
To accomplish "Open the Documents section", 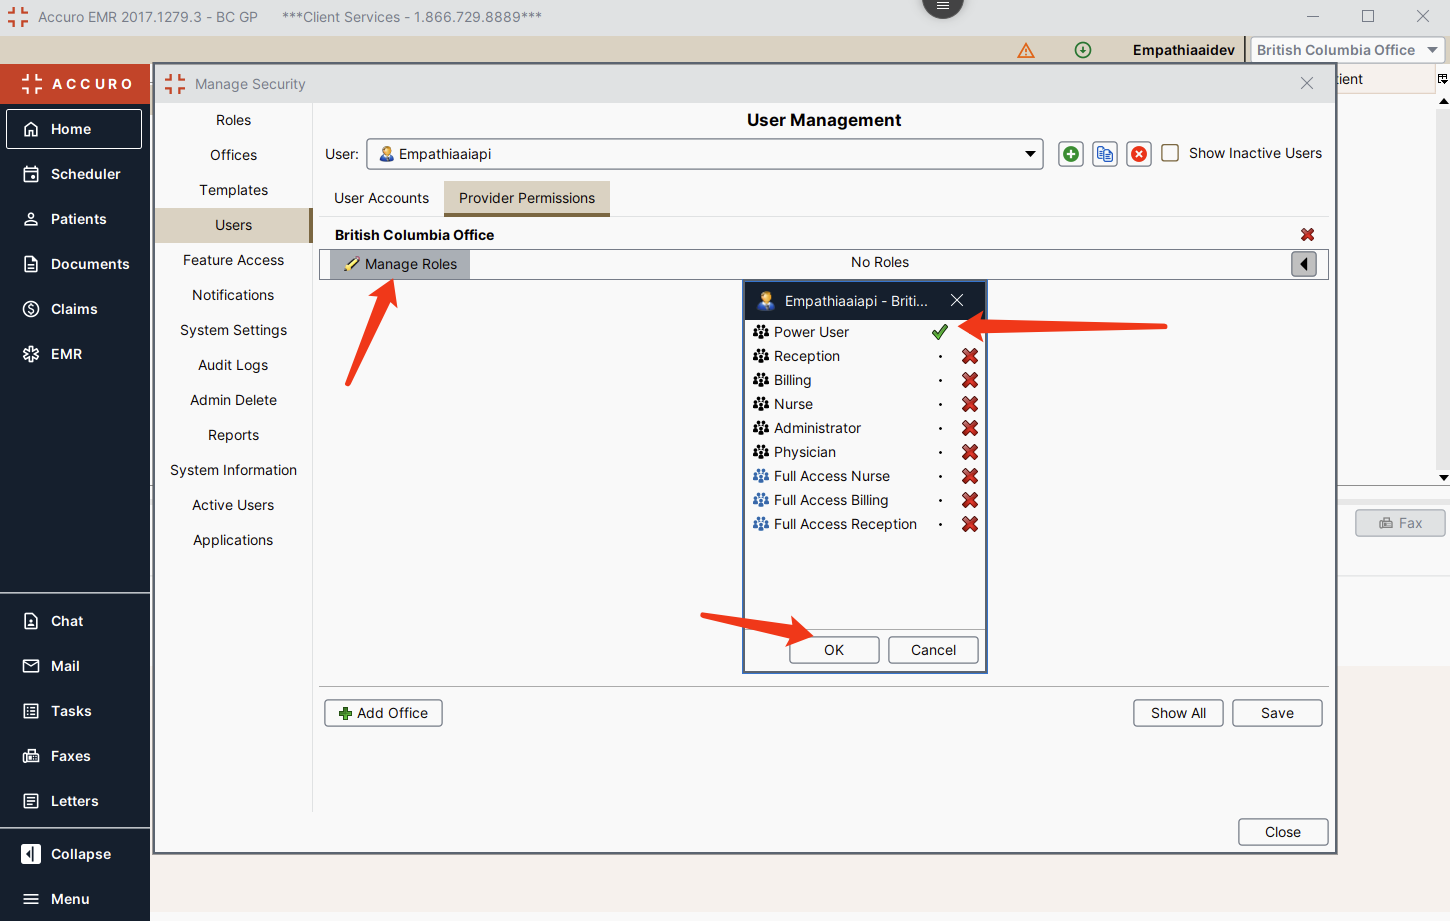I will (74, 264).
